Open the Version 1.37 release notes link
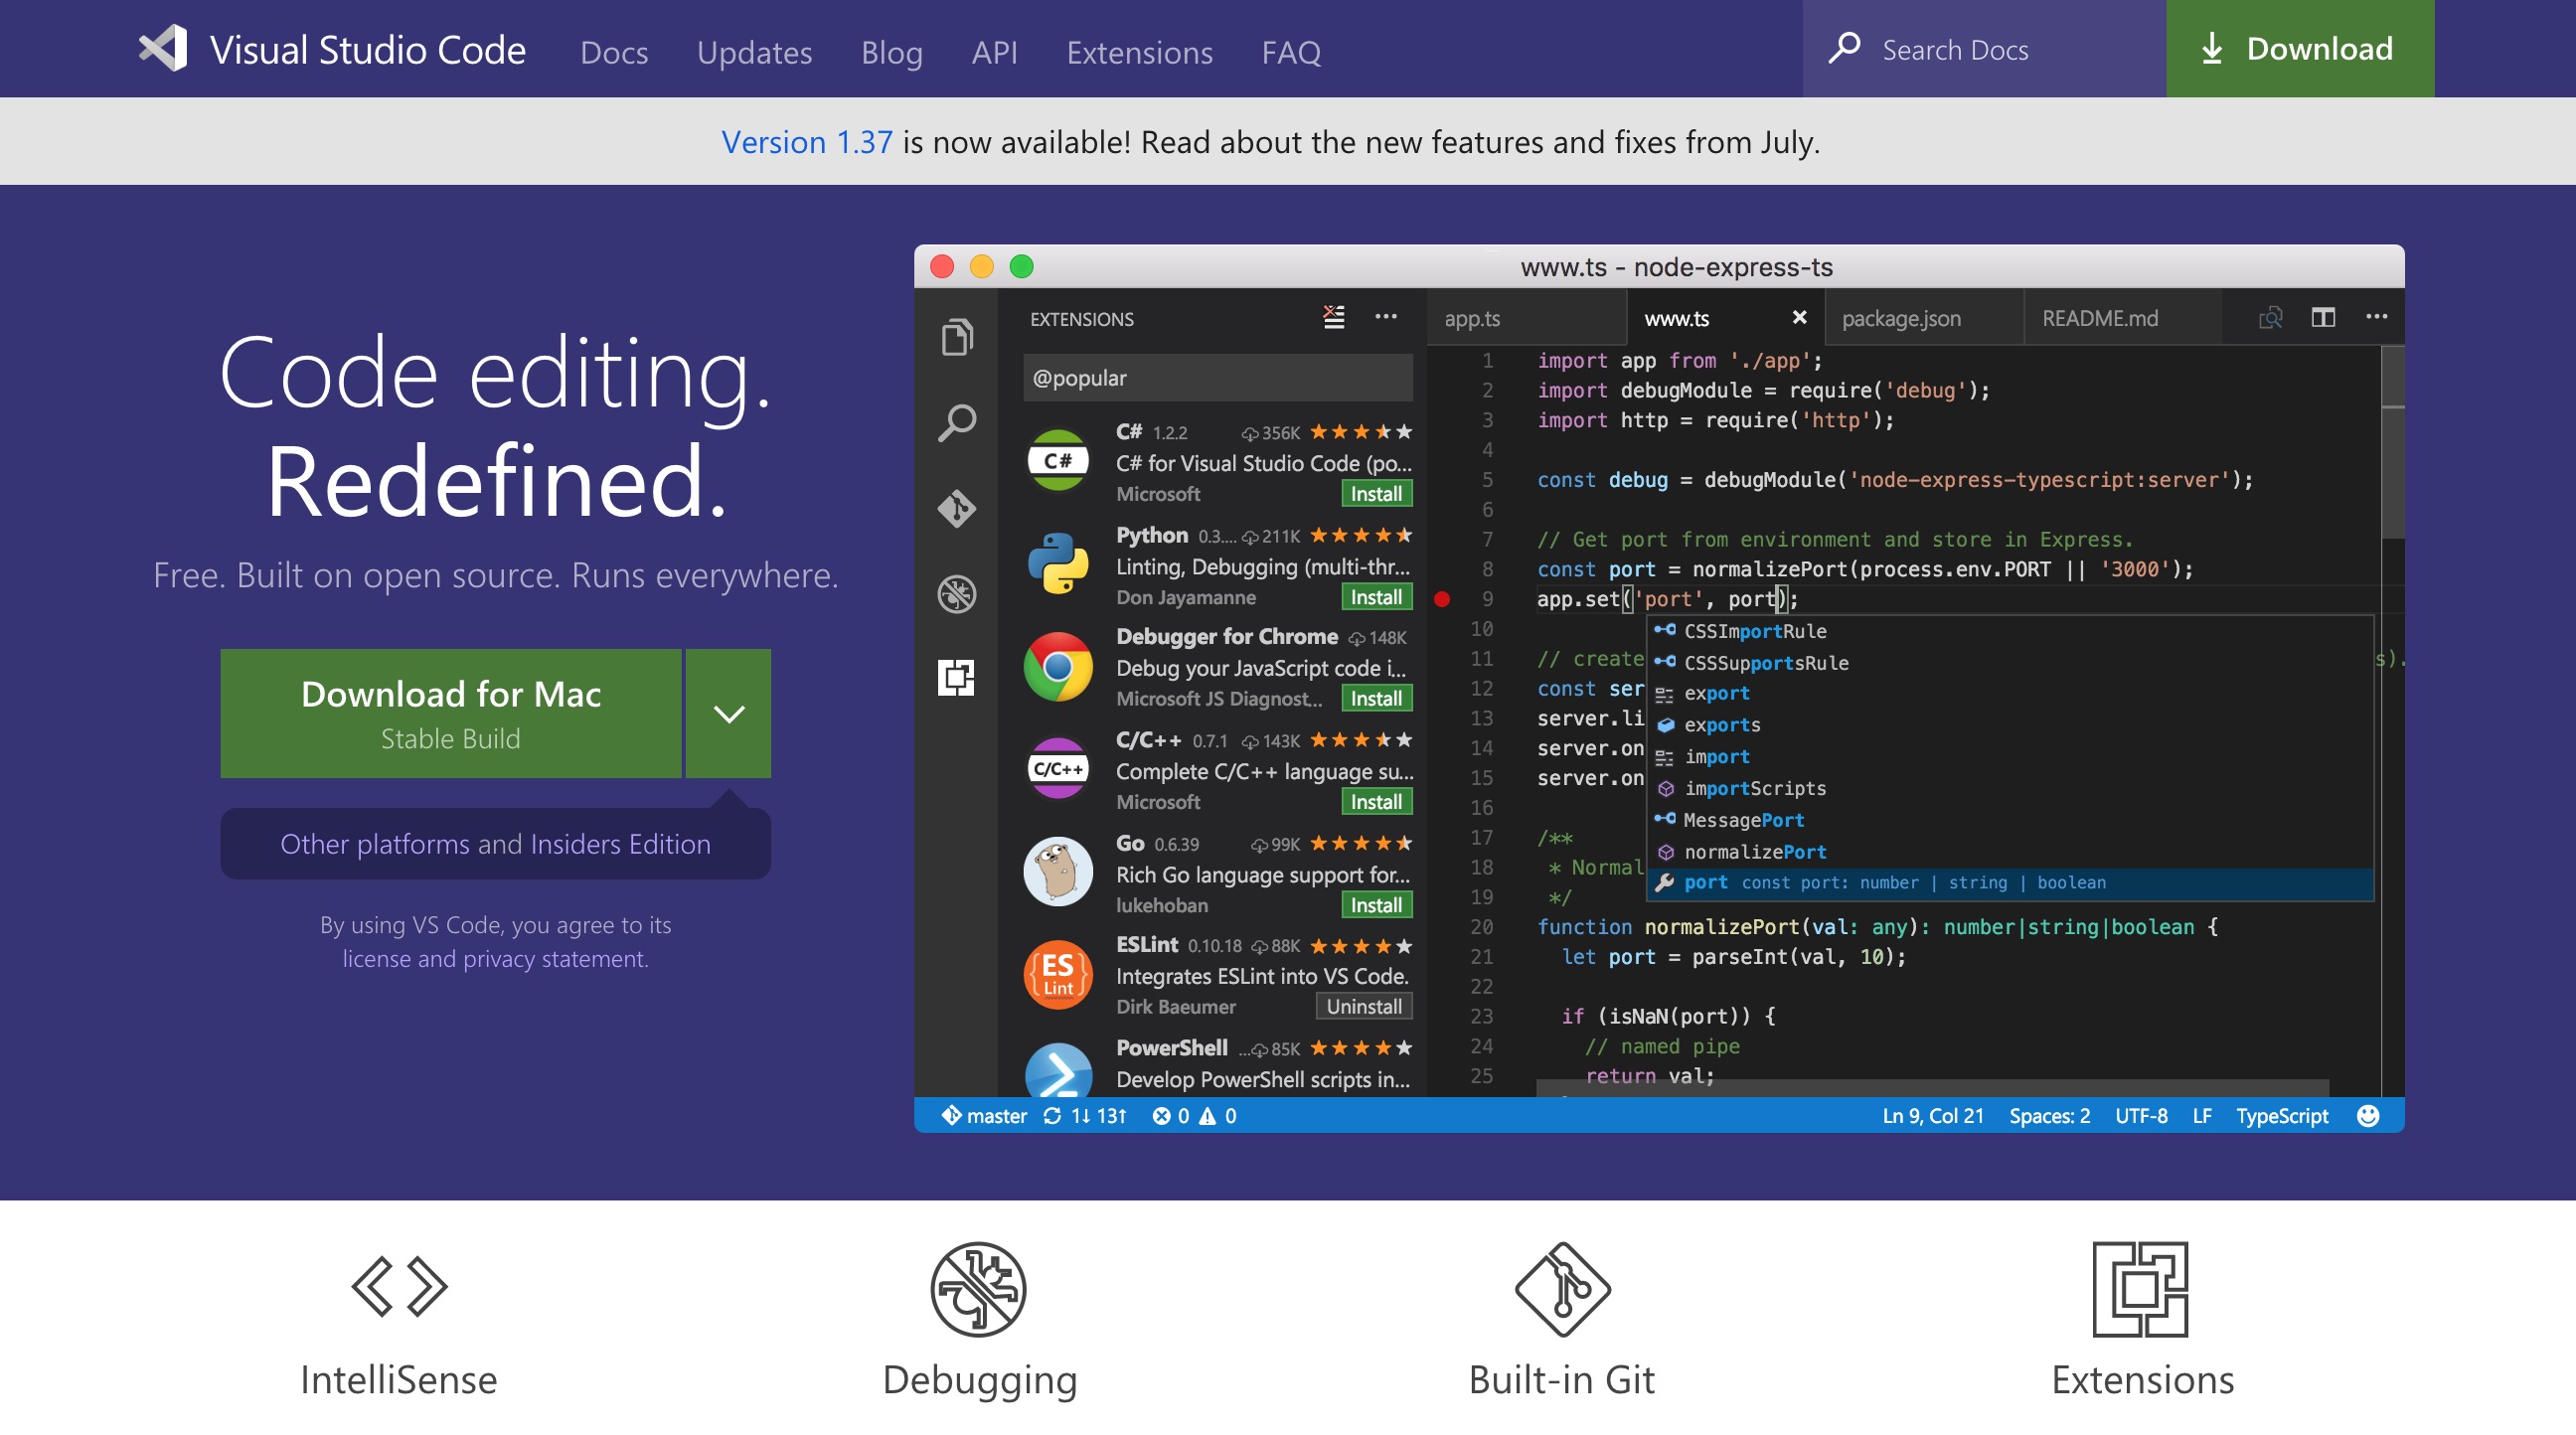The height and width of the screenshot is (1435, 2576). click(x=807, y=141)
